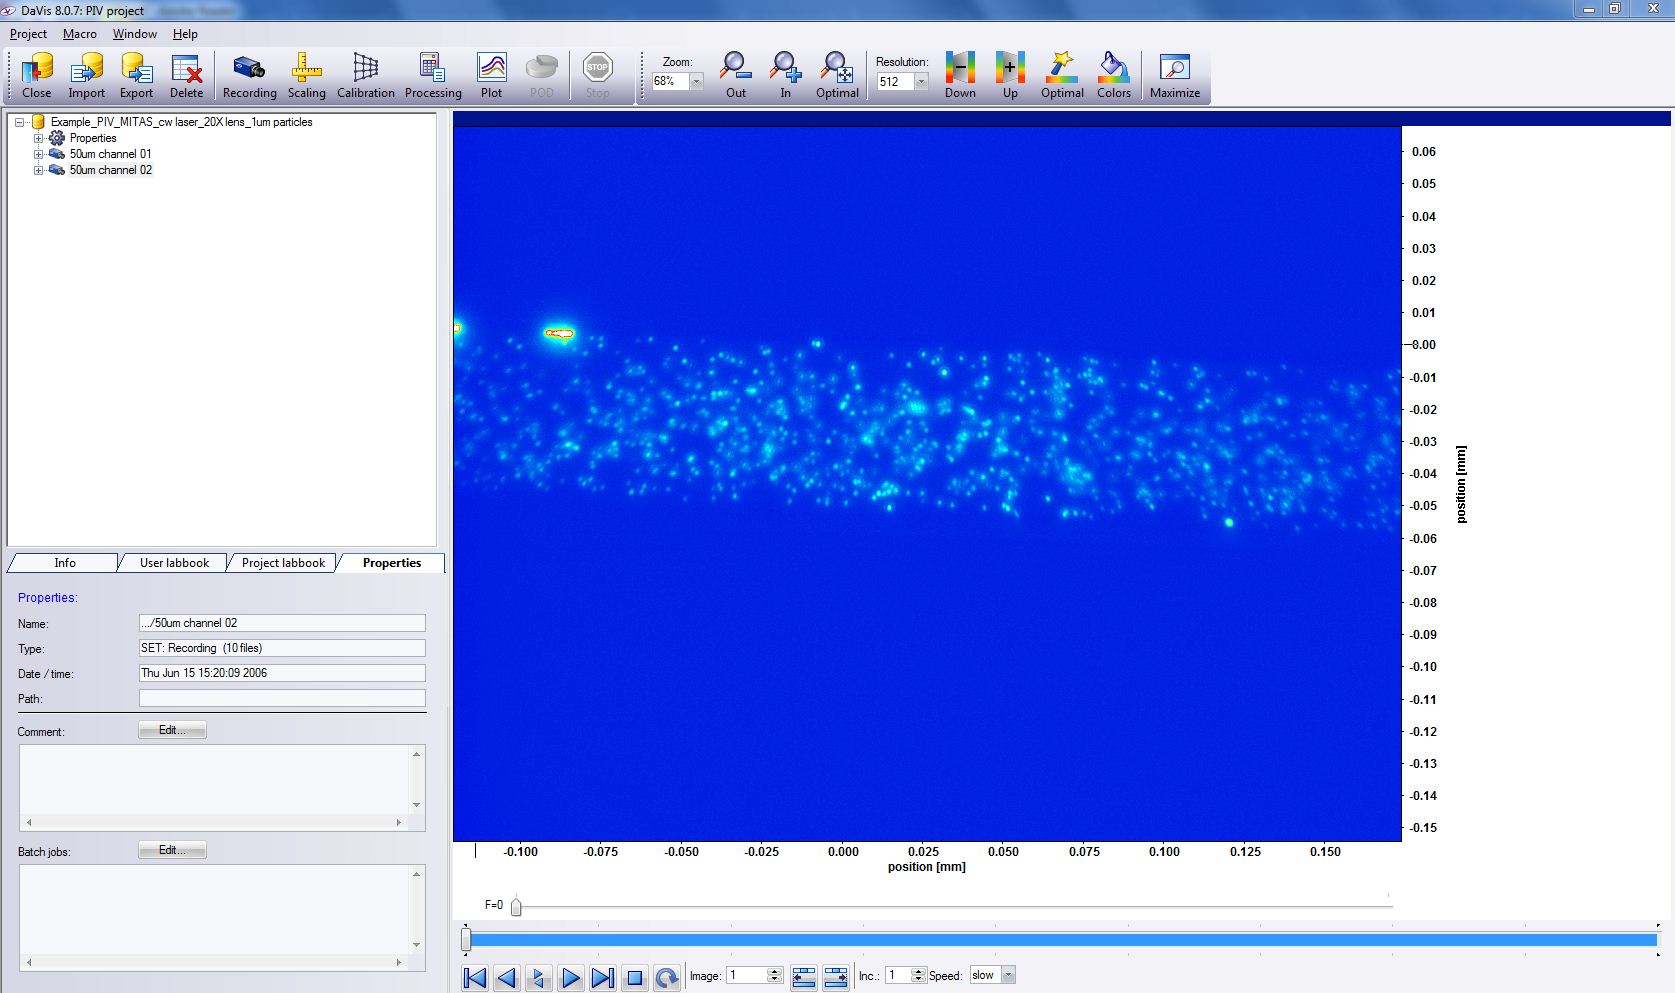1675x993 pixels.
Task: Open the Colors palette tool
Action: pyautogui.click(x=1113, y=77)
